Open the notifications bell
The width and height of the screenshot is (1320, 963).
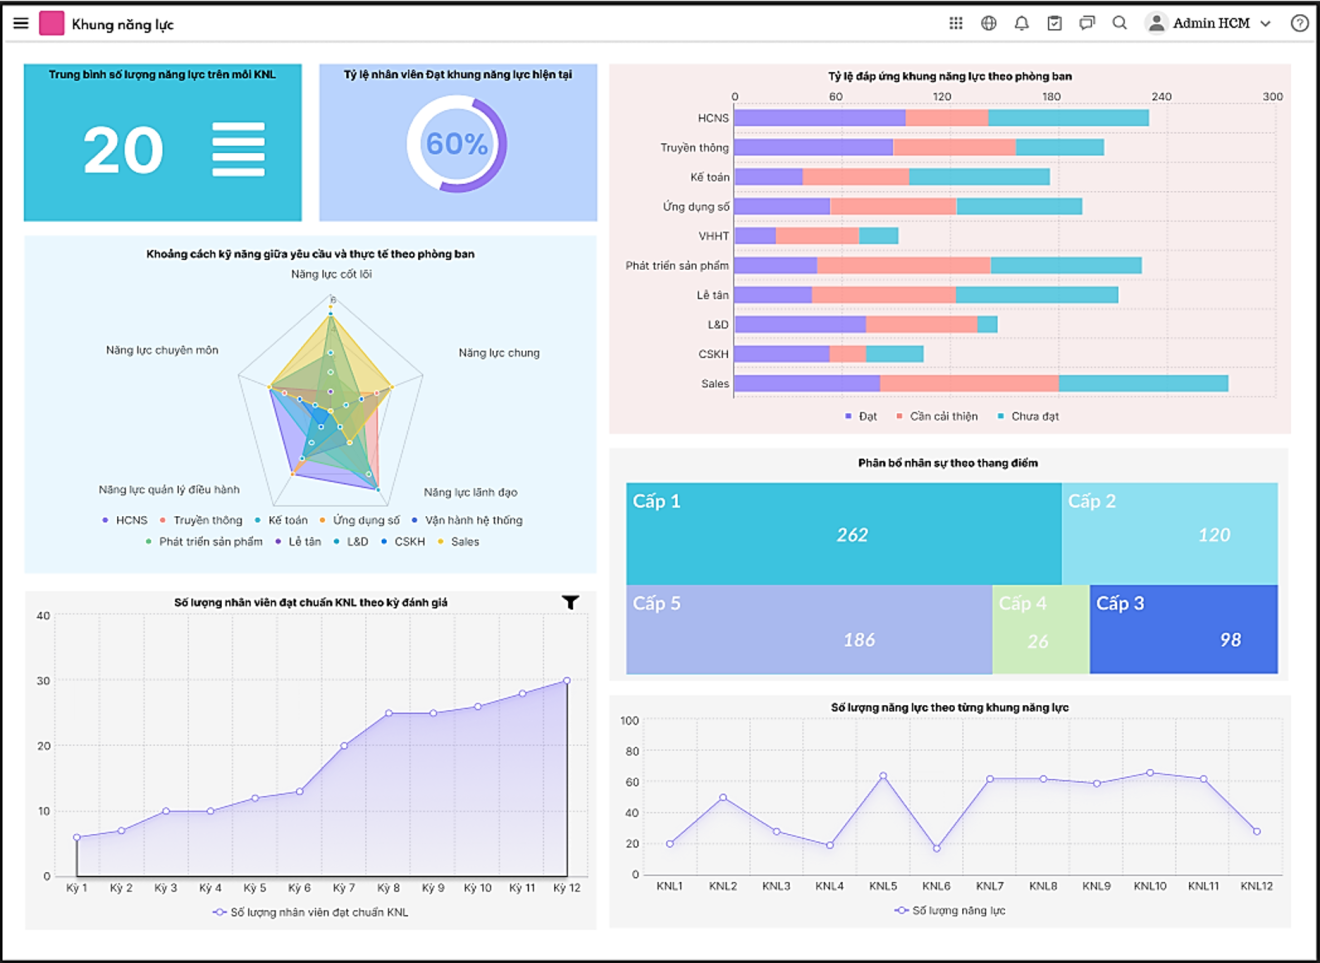click(1021, 23)
